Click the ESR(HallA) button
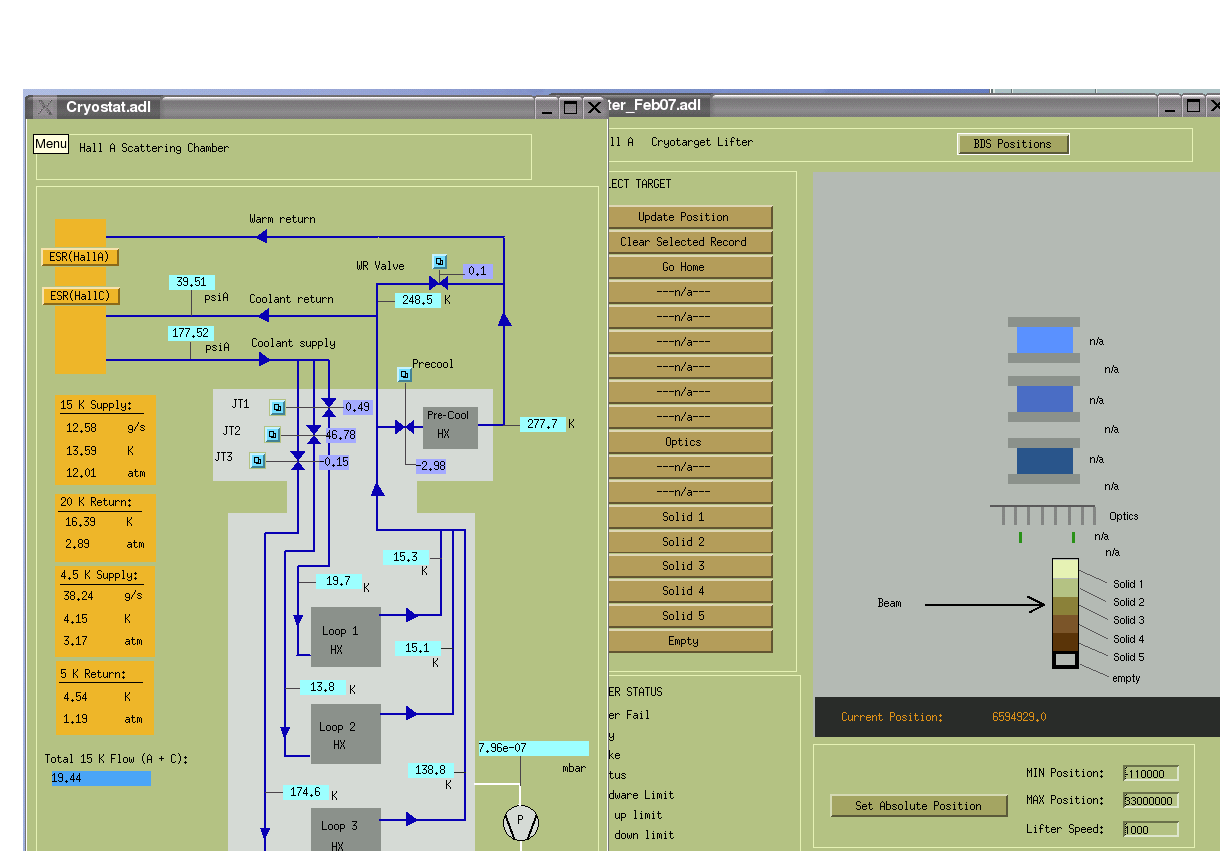The image size is (1220, 851). 80,257
